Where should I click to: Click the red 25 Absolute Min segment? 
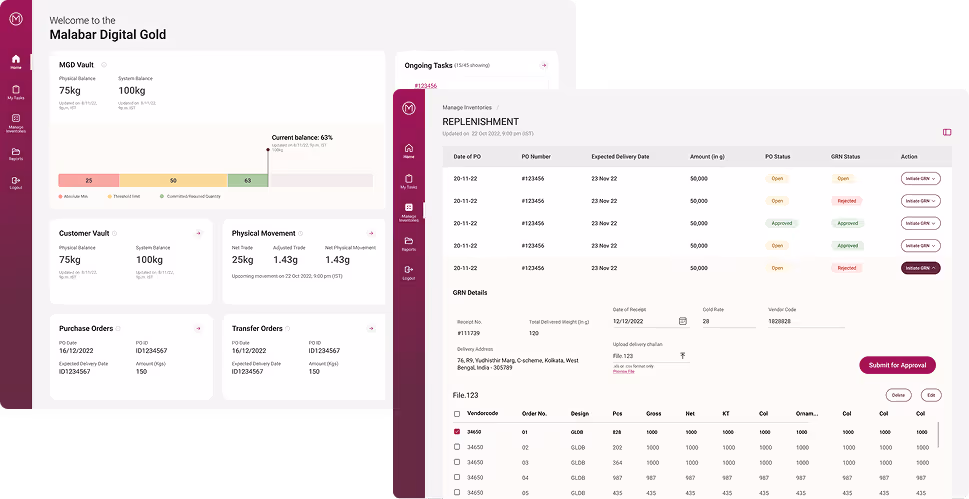(x=88, y=181)
